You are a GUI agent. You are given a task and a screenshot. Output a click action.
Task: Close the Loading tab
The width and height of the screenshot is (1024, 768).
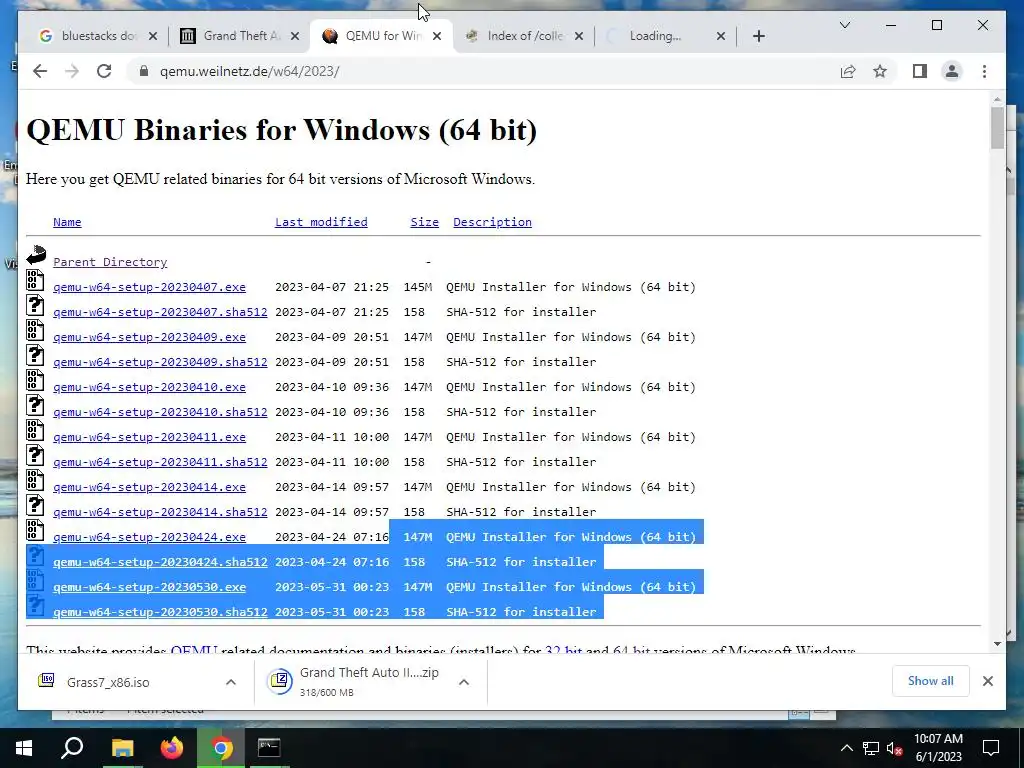720,36
